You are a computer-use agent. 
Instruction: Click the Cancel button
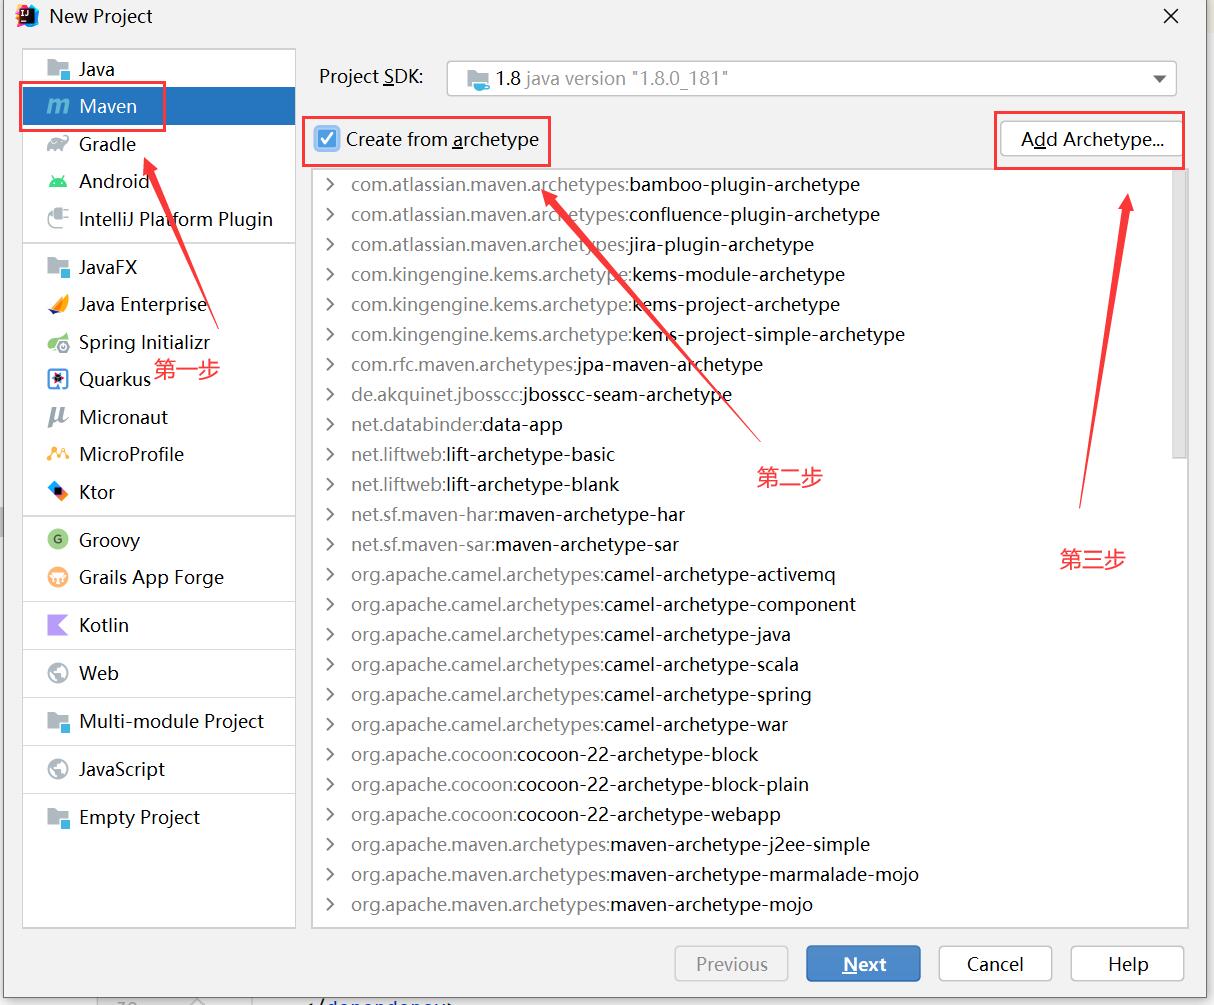(x=995, y=964)
